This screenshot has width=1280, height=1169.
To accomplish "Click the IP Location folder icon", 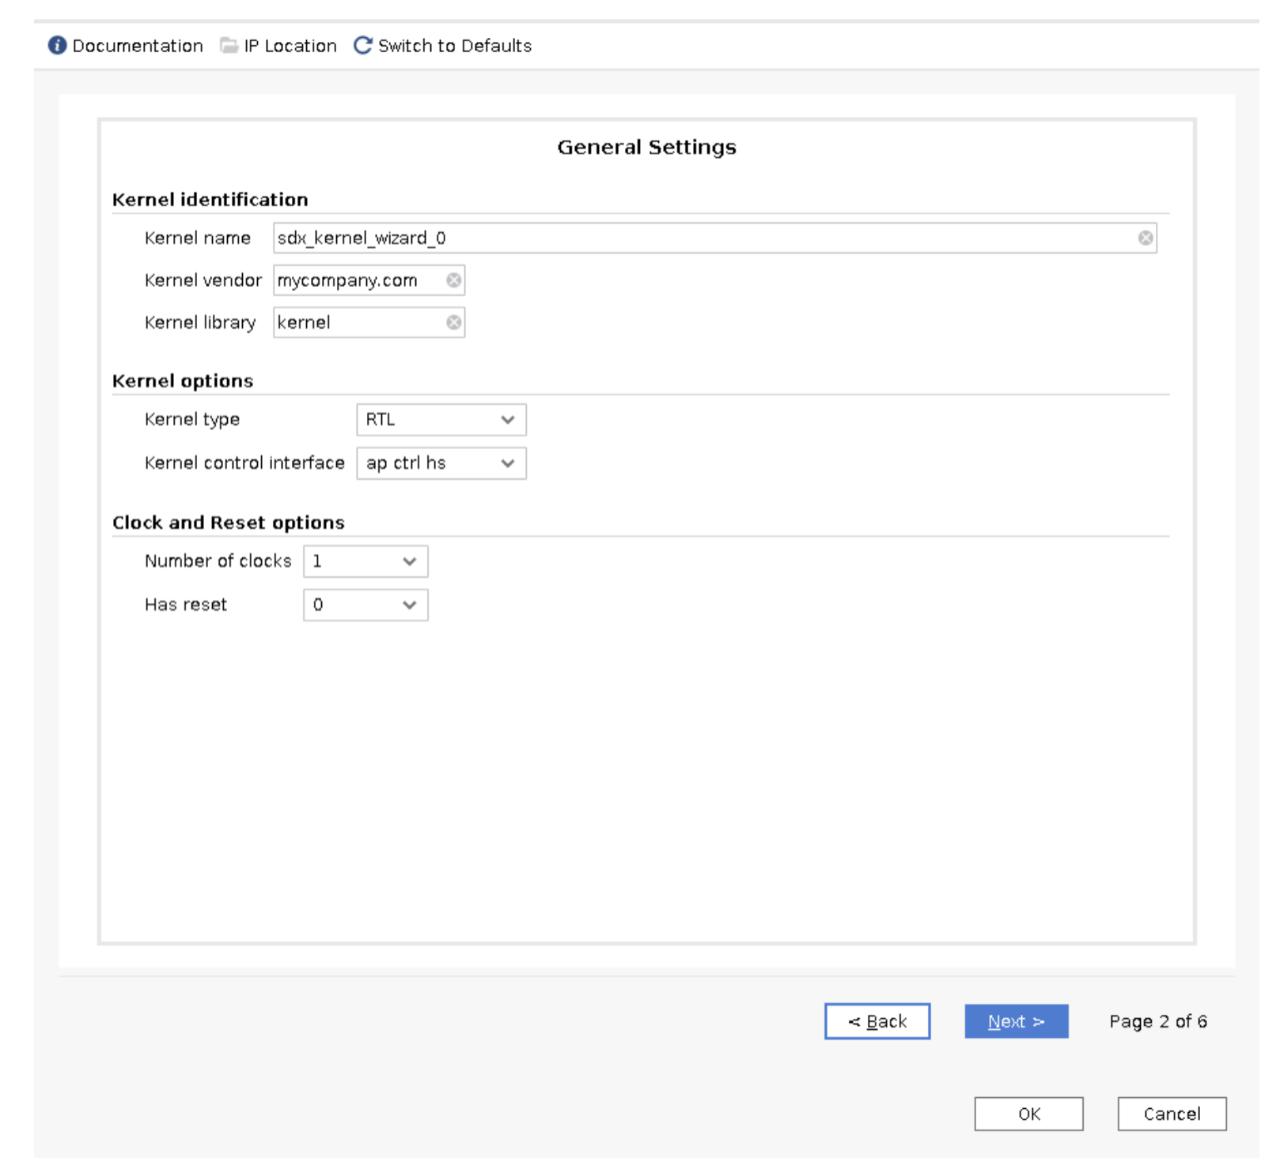I will click(x=229, y=45).
